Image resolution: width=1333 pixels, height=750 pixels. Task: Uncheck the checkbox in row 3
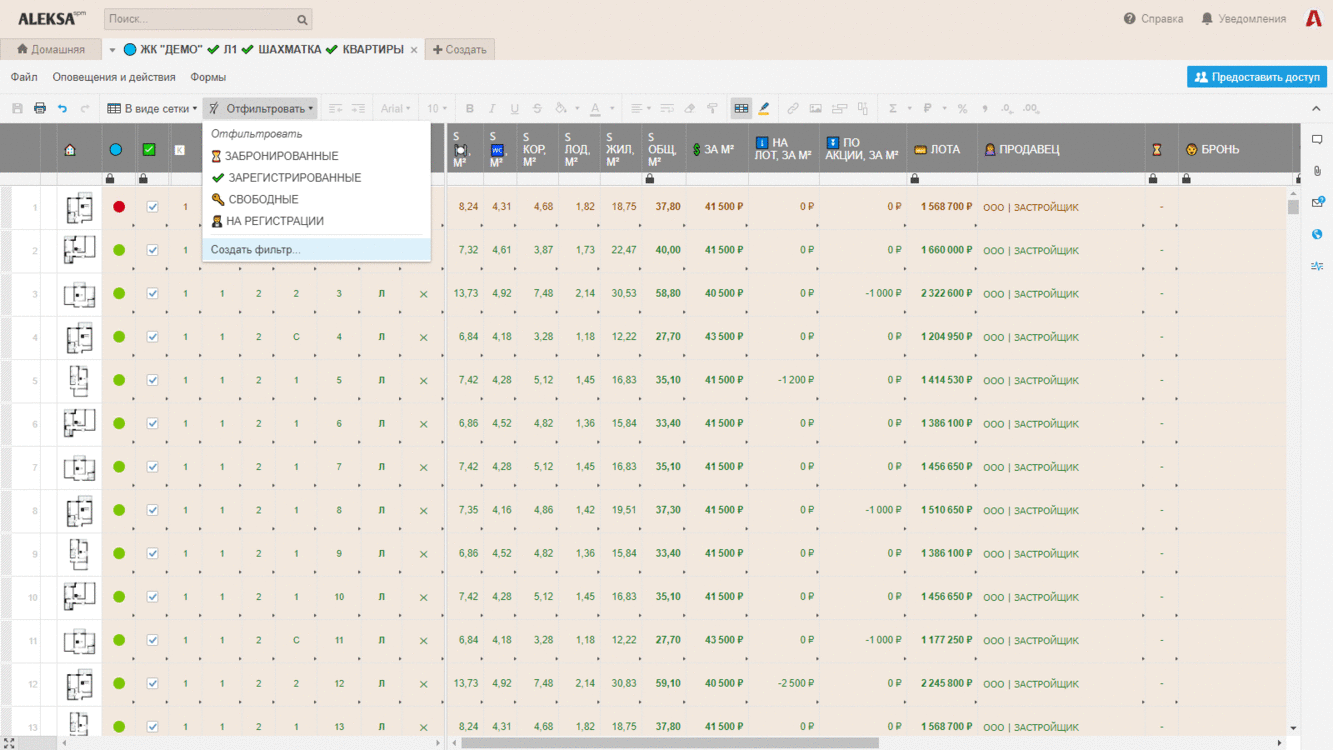pyautogui.click(x=152, y=294)
